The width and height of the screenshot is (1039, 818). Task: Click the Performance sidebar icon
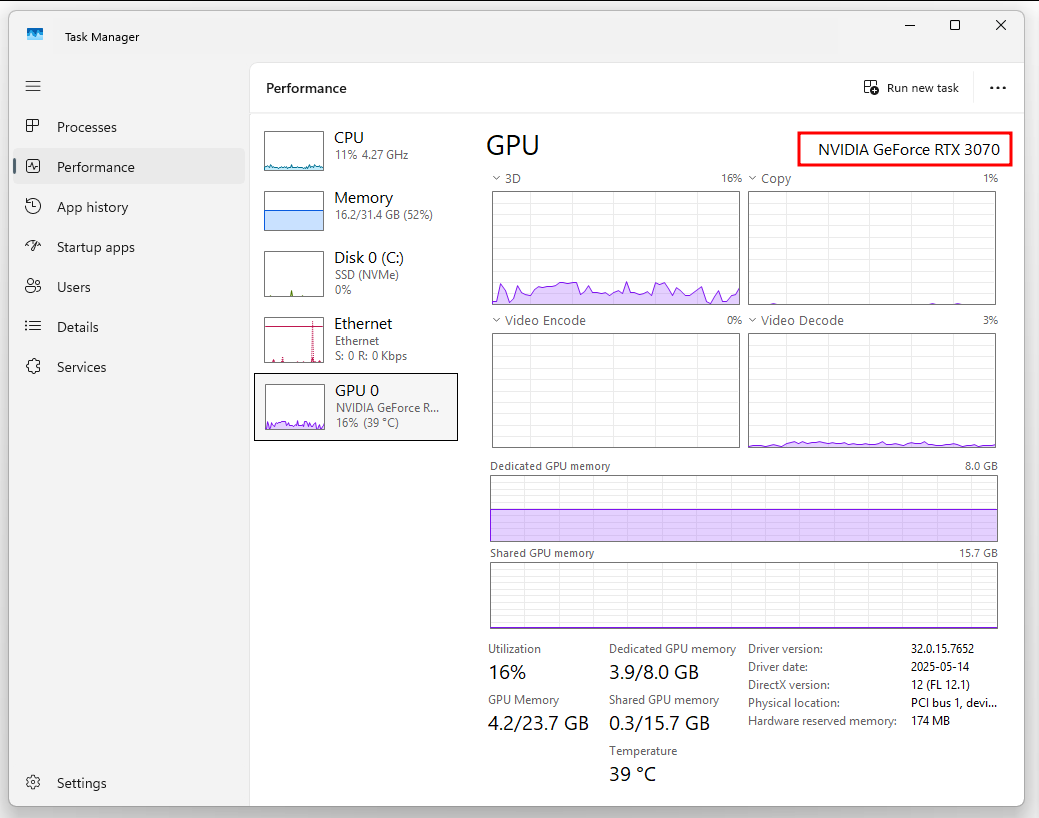click(x=33, y=166)
